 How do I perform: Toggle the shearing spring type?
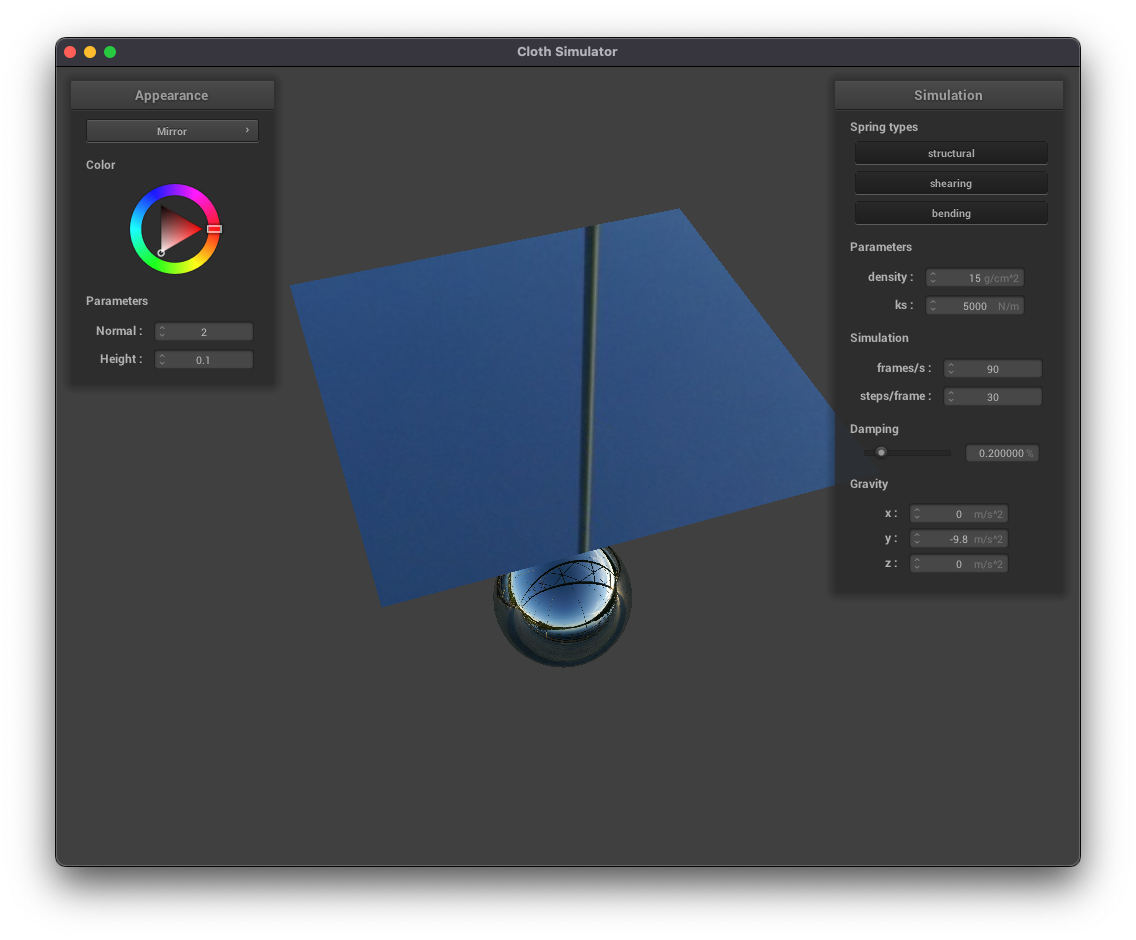(951, 183)
